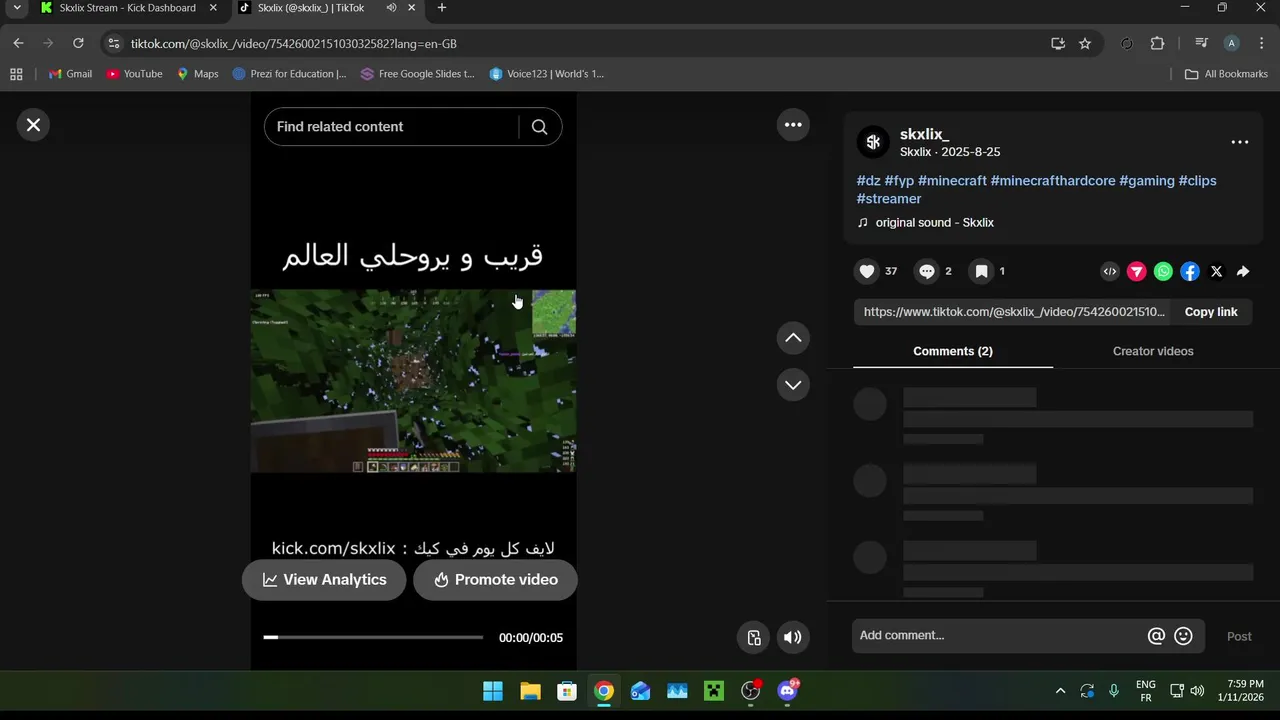Viewport: 1280px width, 720px height.
Task: Open the emoji picker in comment box
Action: coord(1183,636)
